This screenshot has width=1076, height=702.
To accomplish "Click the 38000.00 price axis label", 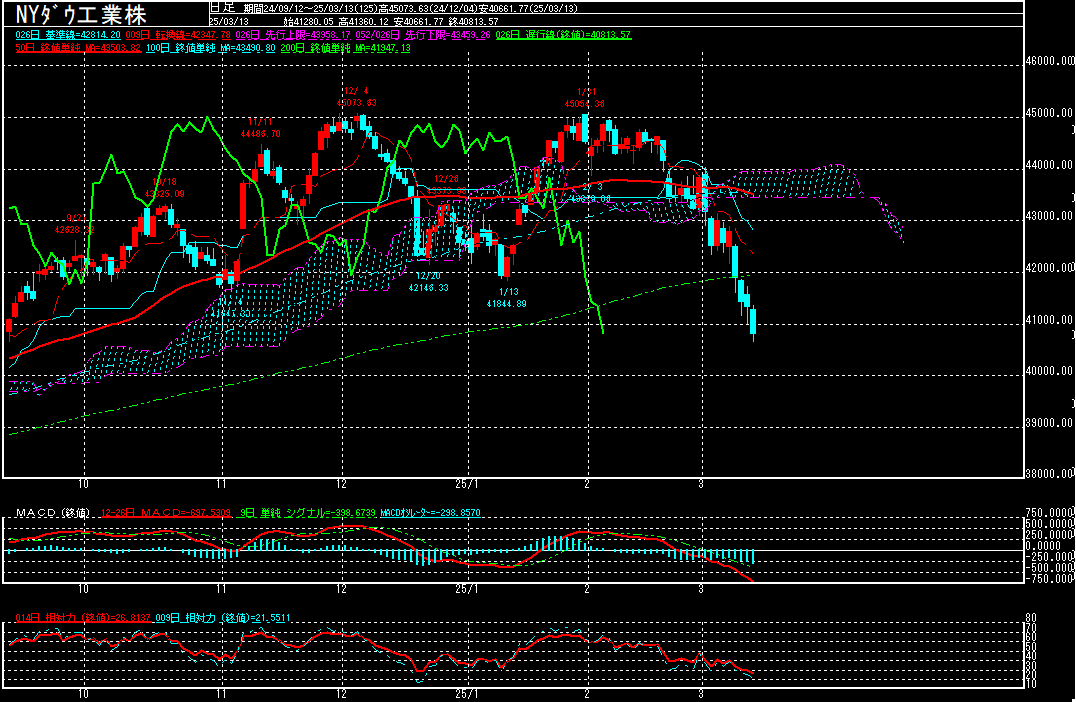I will [x=1049, y=473].
